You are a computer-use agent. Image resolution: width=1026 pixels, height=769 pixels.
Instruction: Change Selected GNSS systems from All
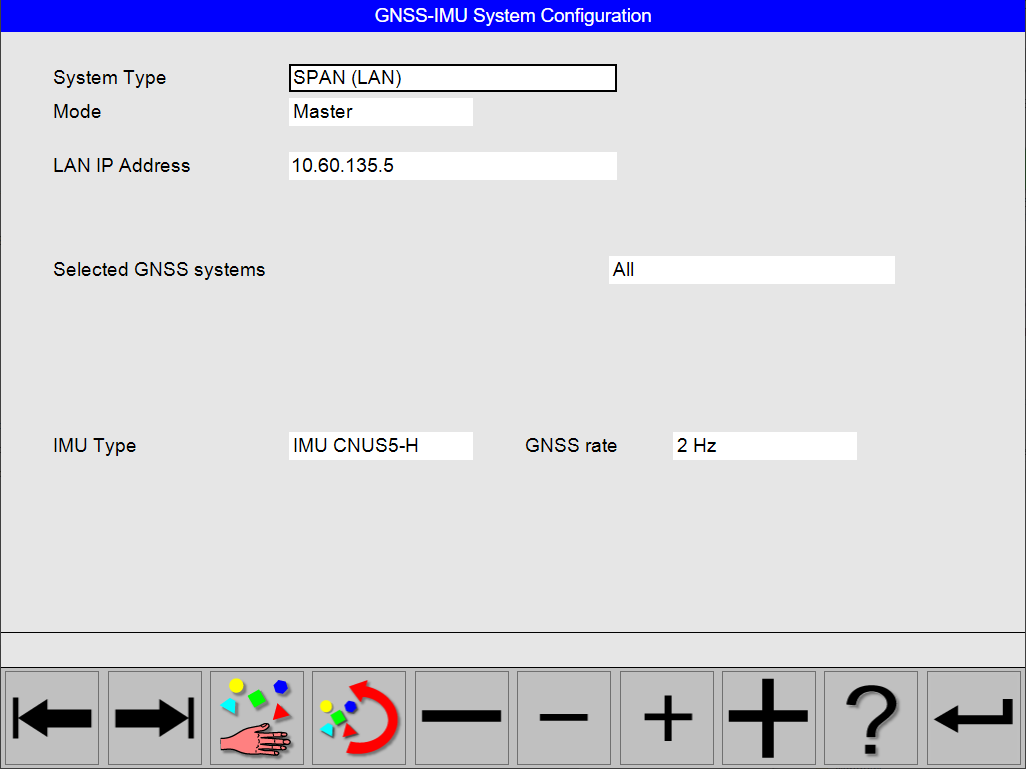[x=751, y=269]
